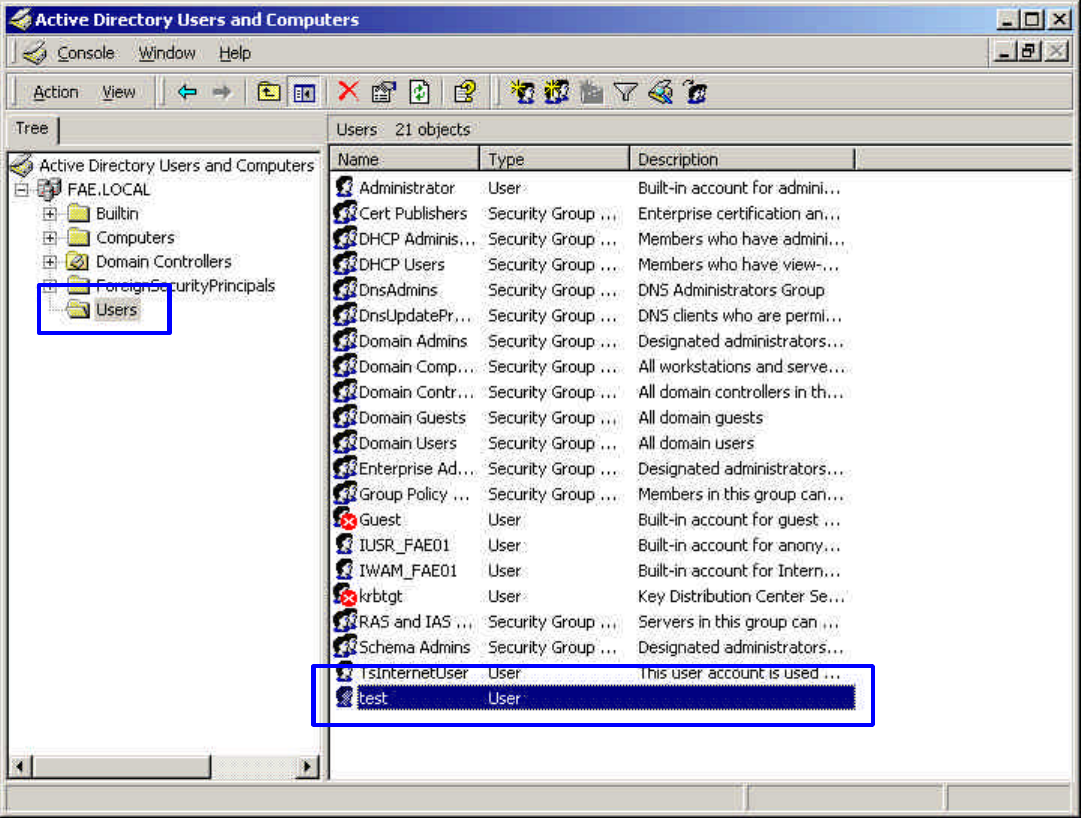Toggle the show/hide console tree button
Viewport: 1081px width, 818px height.
coord(304,92)
